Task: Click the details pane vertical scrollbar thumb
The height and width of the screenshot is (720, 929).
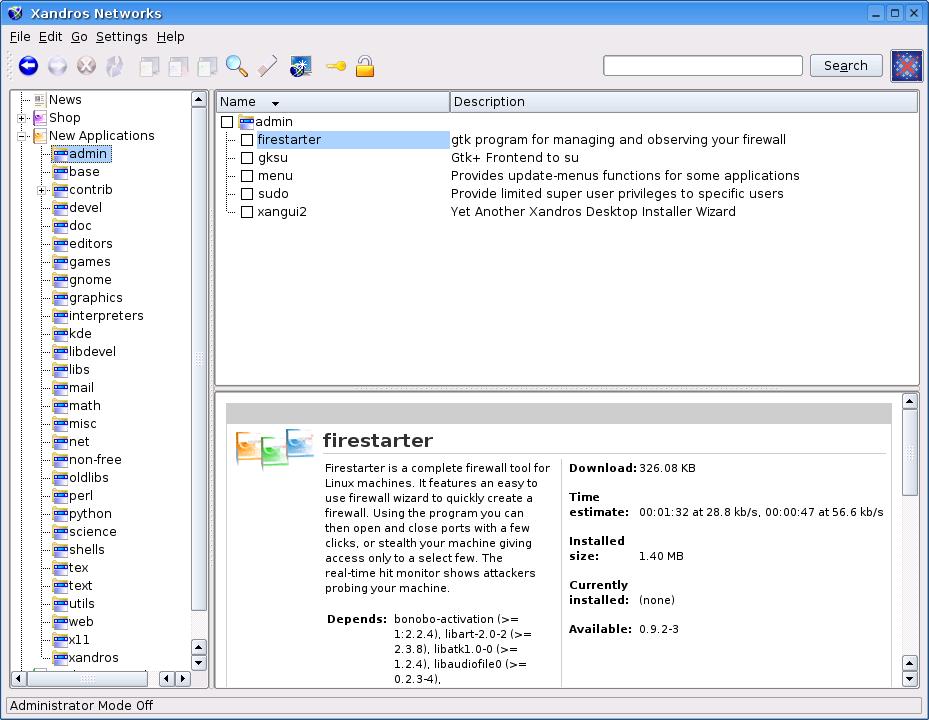Action: pyautogui.click(x=909, y=452)
